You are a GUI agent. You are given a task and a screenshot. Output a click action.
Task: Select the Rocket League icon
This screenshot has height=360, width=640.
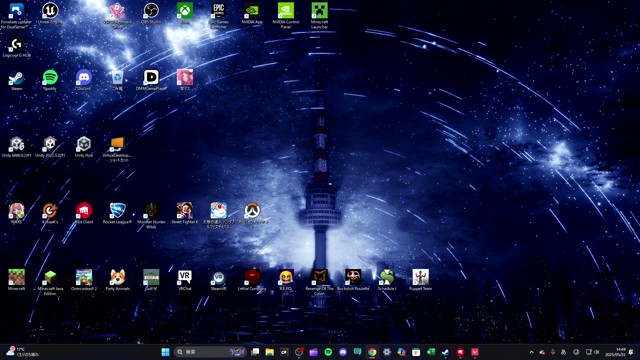click(118, 213)
